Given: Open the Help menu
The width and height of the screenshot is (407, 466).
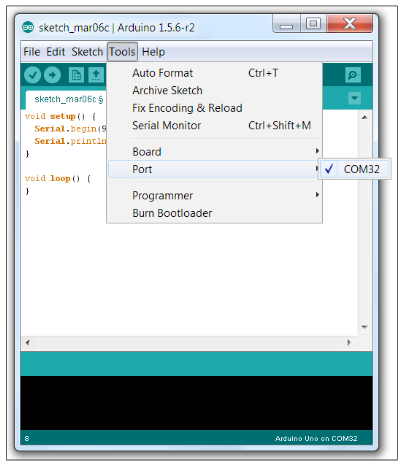Looking at the screenshot, I should tap(153, 52).
